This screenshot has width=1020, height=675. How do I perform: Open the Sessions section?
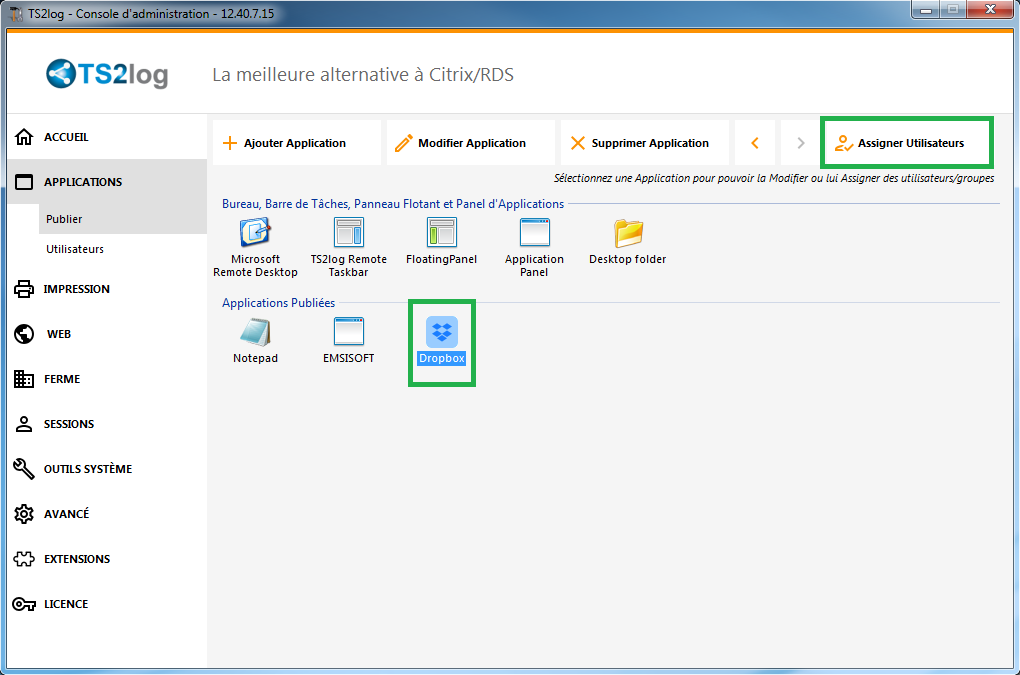(107, 424)
